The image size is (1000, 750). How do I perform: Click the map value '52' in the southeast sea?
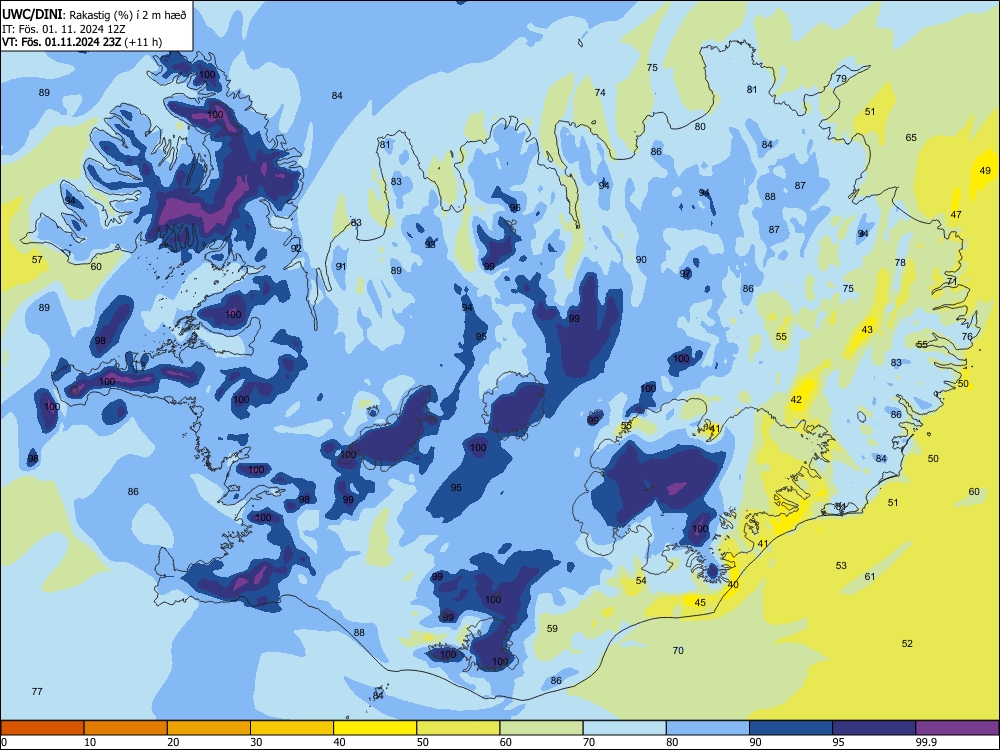point(908,643)
